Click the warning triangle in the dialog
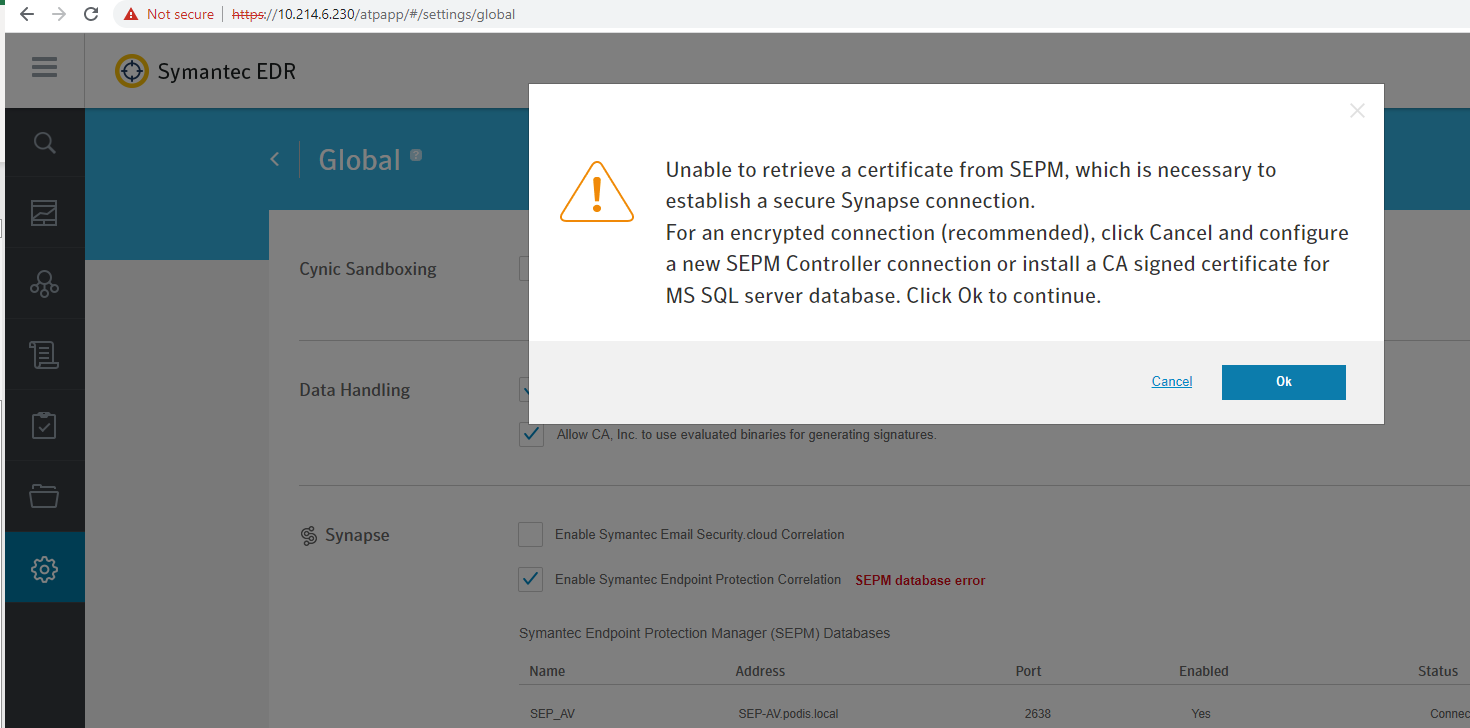 (x=597, y=192)
